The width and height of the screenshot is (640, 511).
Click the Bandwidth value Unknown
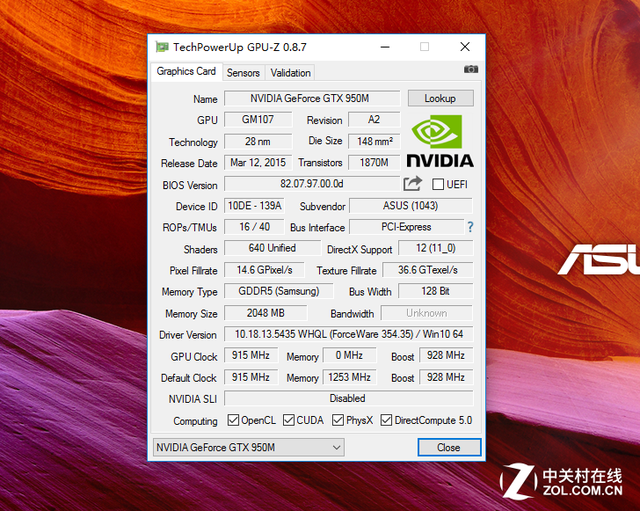pyautogui.click(x=427, y=313)
